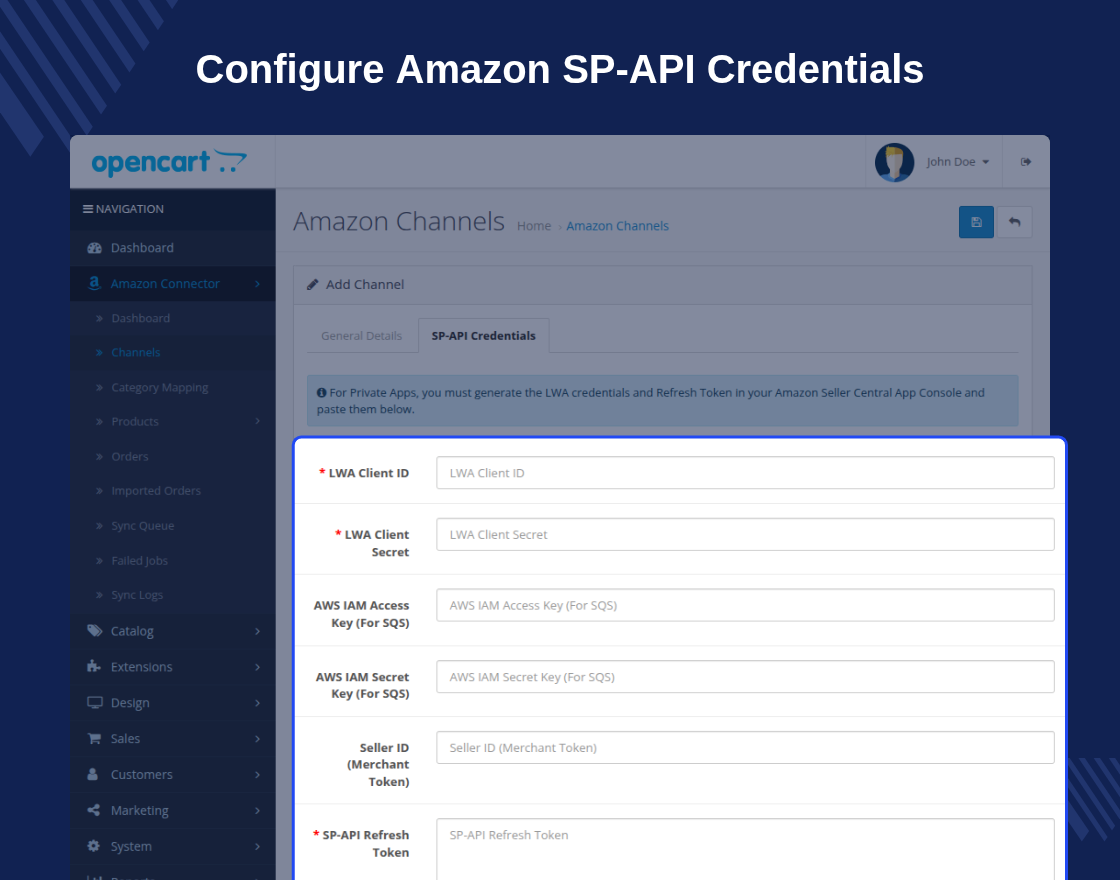This screenshot has height=880, width=1120.
Task: Click the System menu label
Action: [x=131, y=846]
